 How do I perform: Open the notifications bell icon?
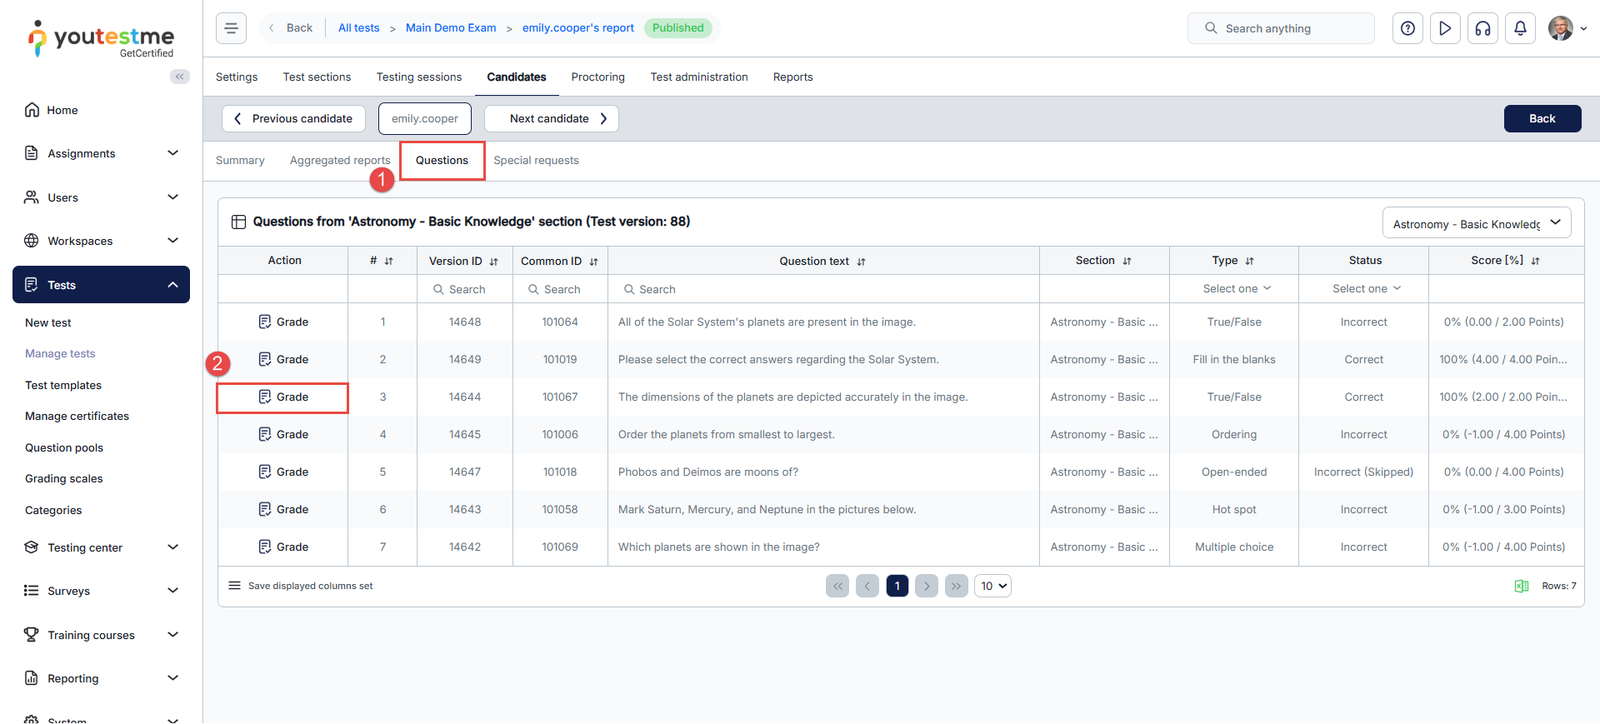(1520, 28)
